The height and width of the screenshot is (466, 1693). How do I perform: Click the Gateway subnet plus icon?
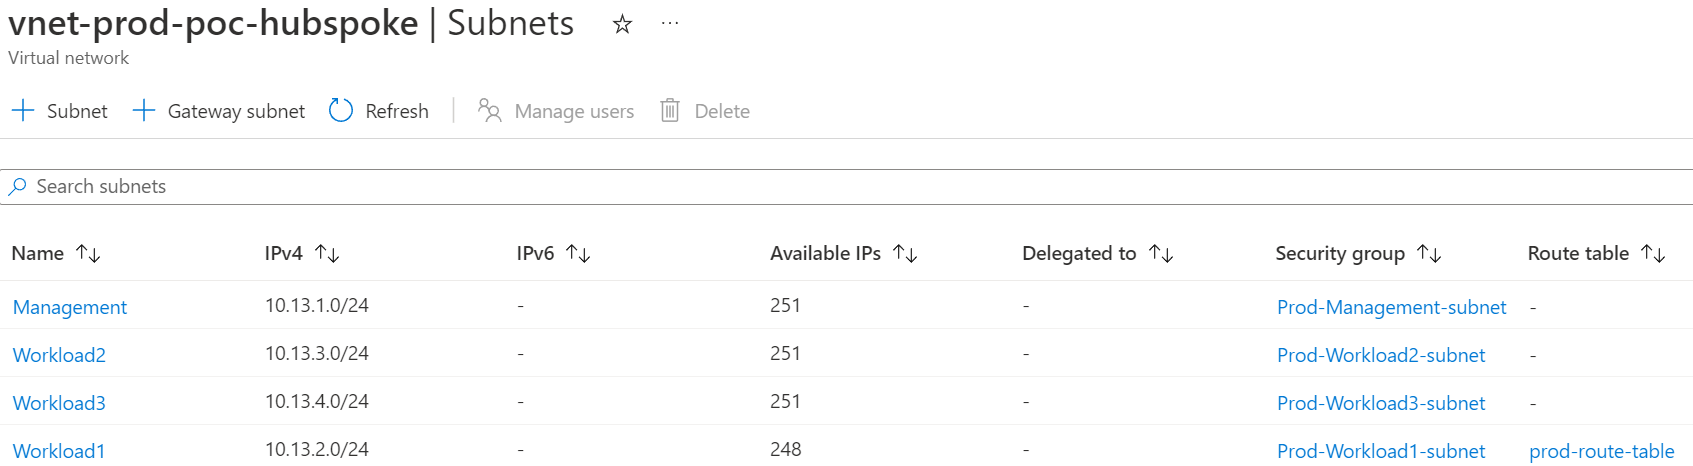tap(144, 111)
